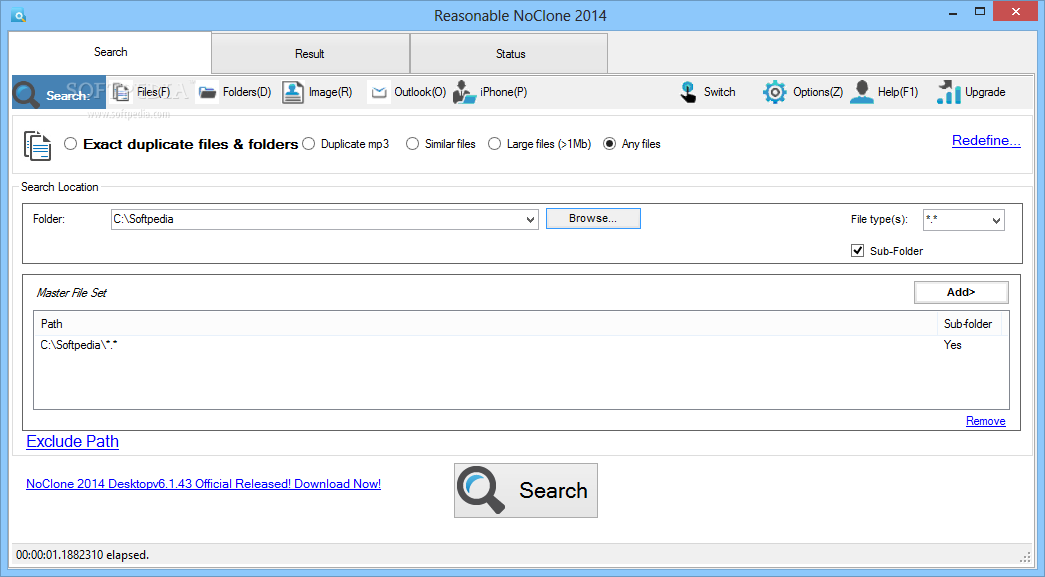Click the Browse... button
The height and width of the screenshot is (577, 1045).
coord(593,219)
